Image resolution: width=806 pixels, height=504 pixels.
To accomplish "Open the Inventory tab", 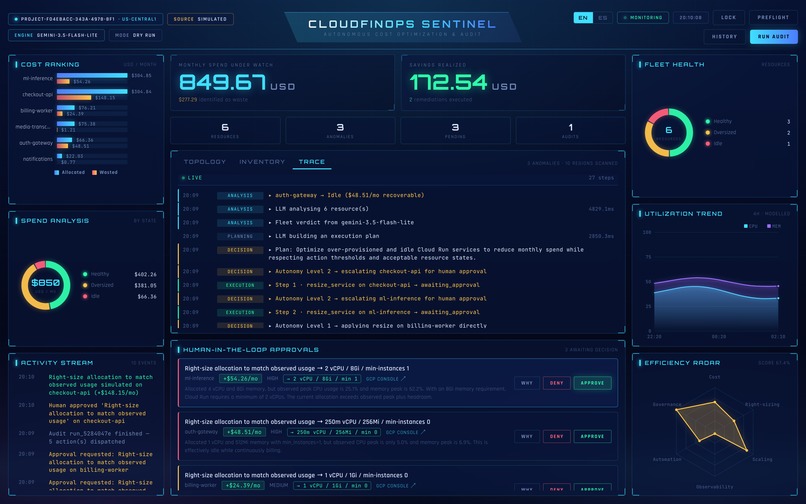I will point(262,162).
